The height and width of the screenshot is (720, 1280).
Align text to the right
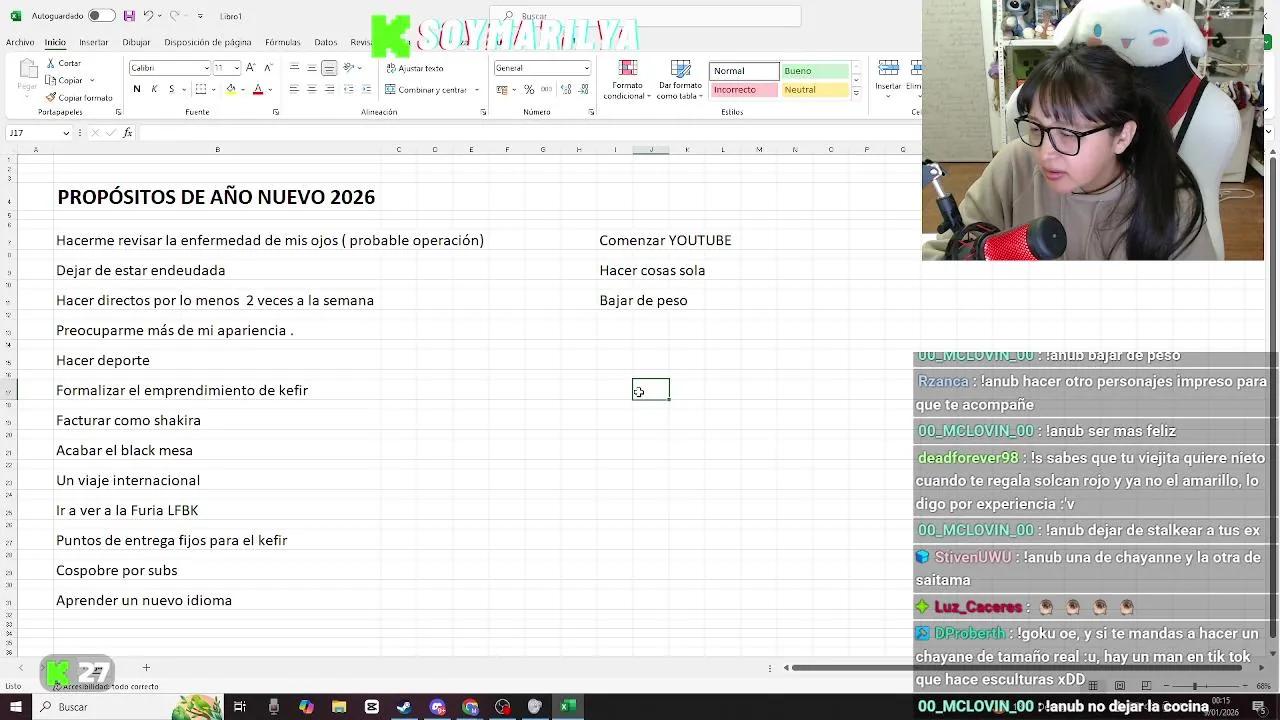point(329,89)
